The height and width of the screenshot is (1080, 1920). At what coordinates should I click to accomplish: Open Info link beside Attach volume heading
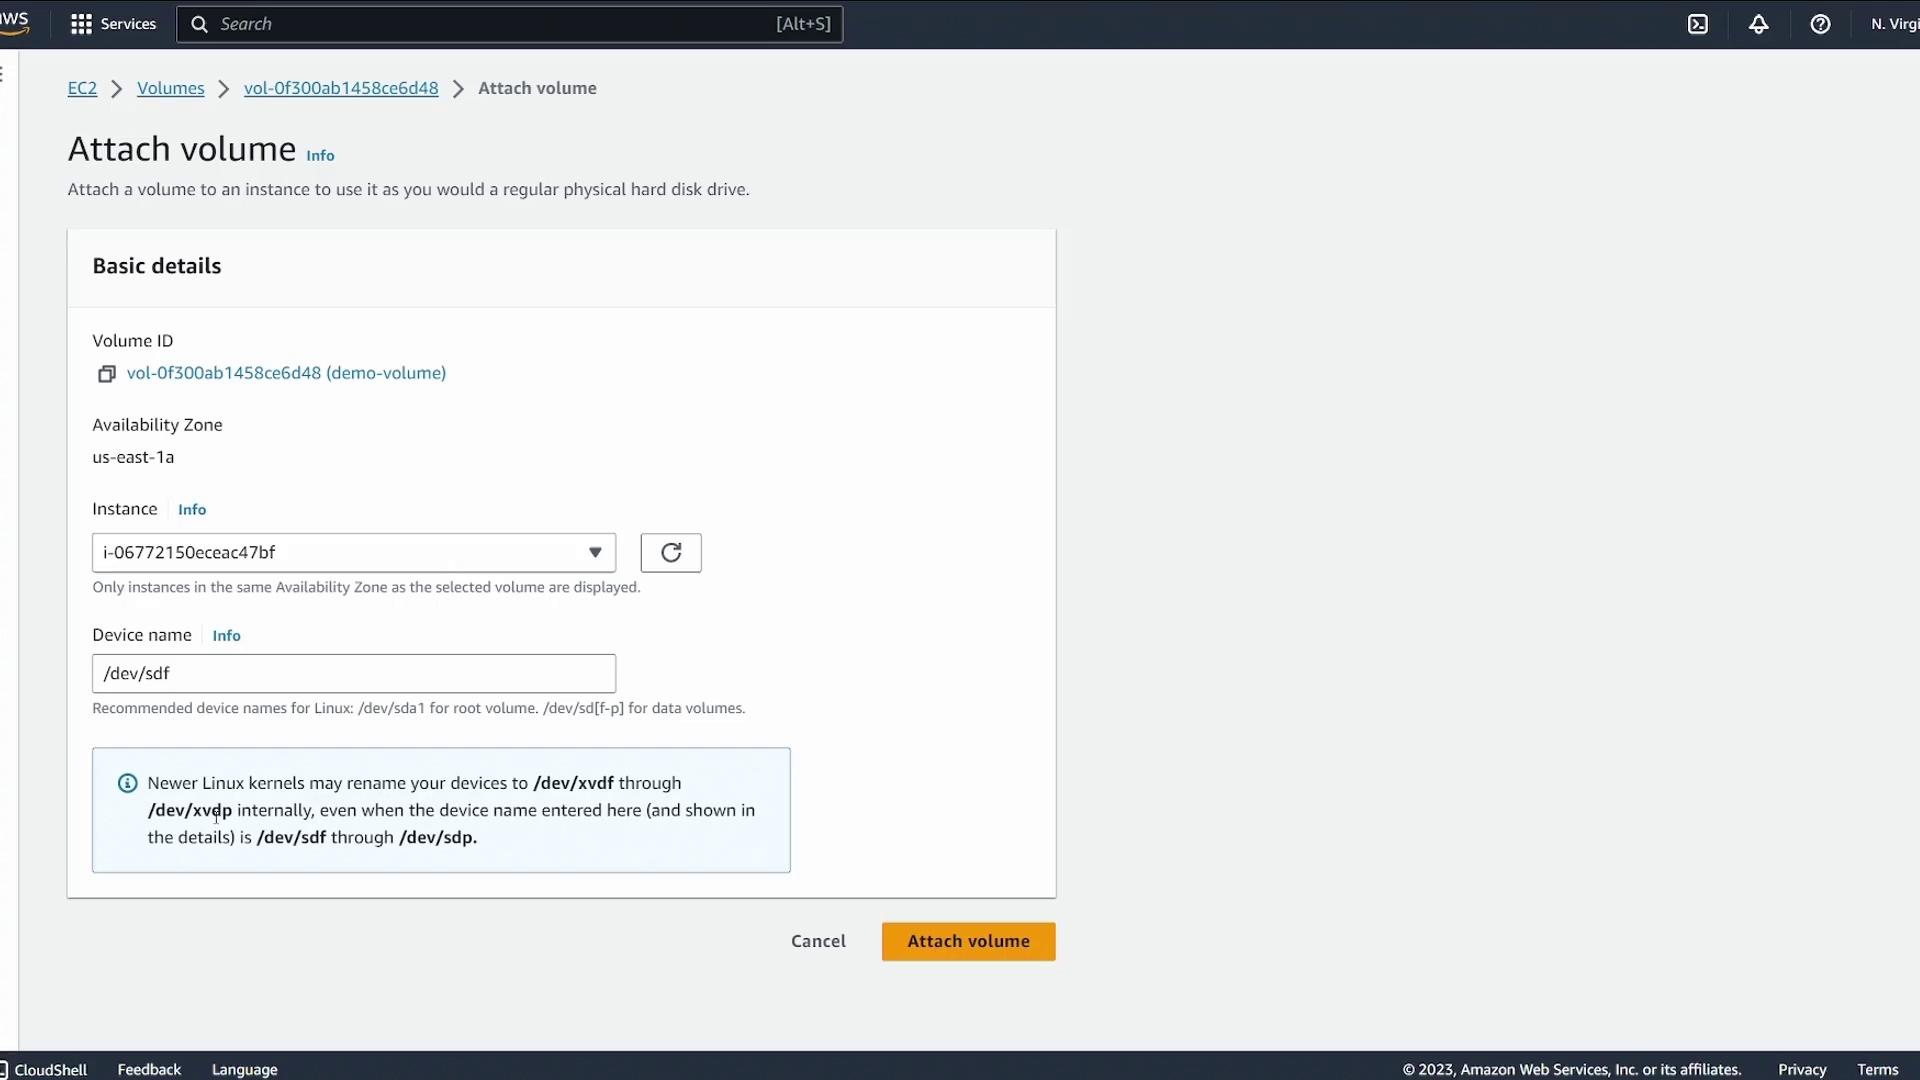pyautogui.click(x=320, y=156)
